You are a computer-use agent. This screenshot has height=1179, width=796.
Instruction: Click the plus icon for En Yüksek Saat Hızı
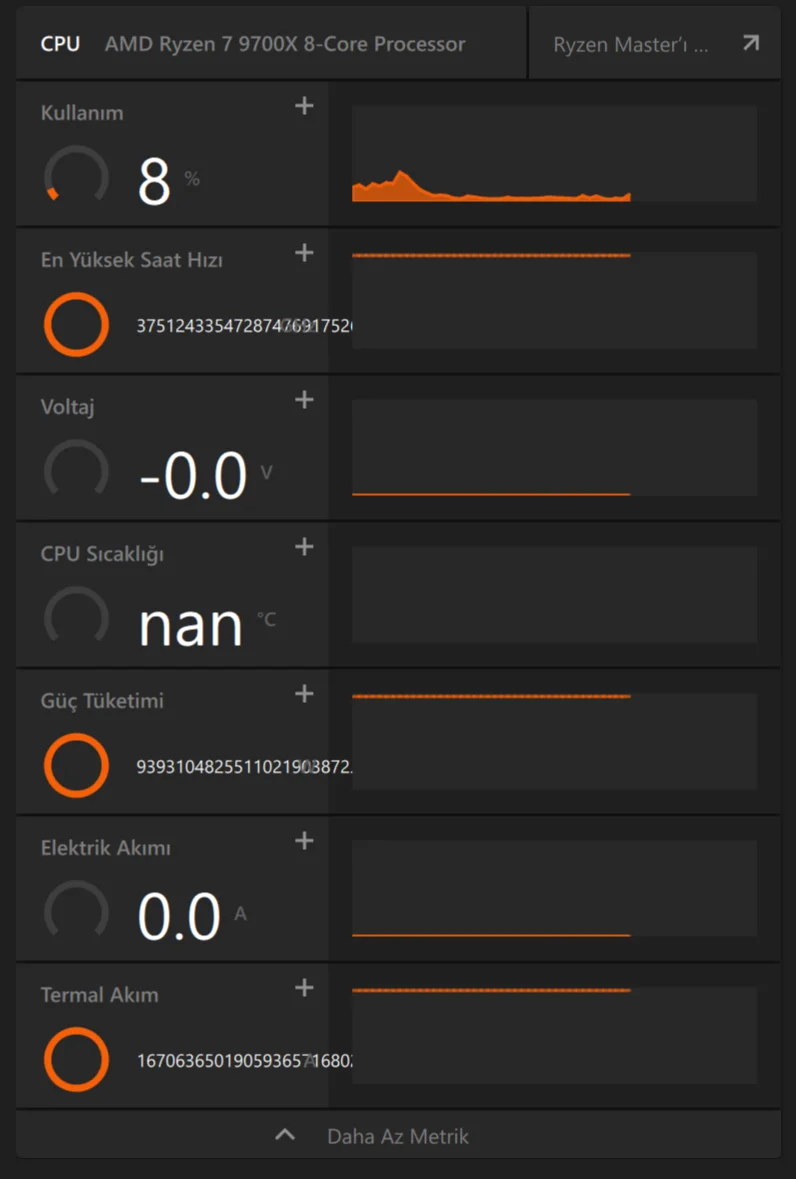pyautogui.click(x=305, y=253)
